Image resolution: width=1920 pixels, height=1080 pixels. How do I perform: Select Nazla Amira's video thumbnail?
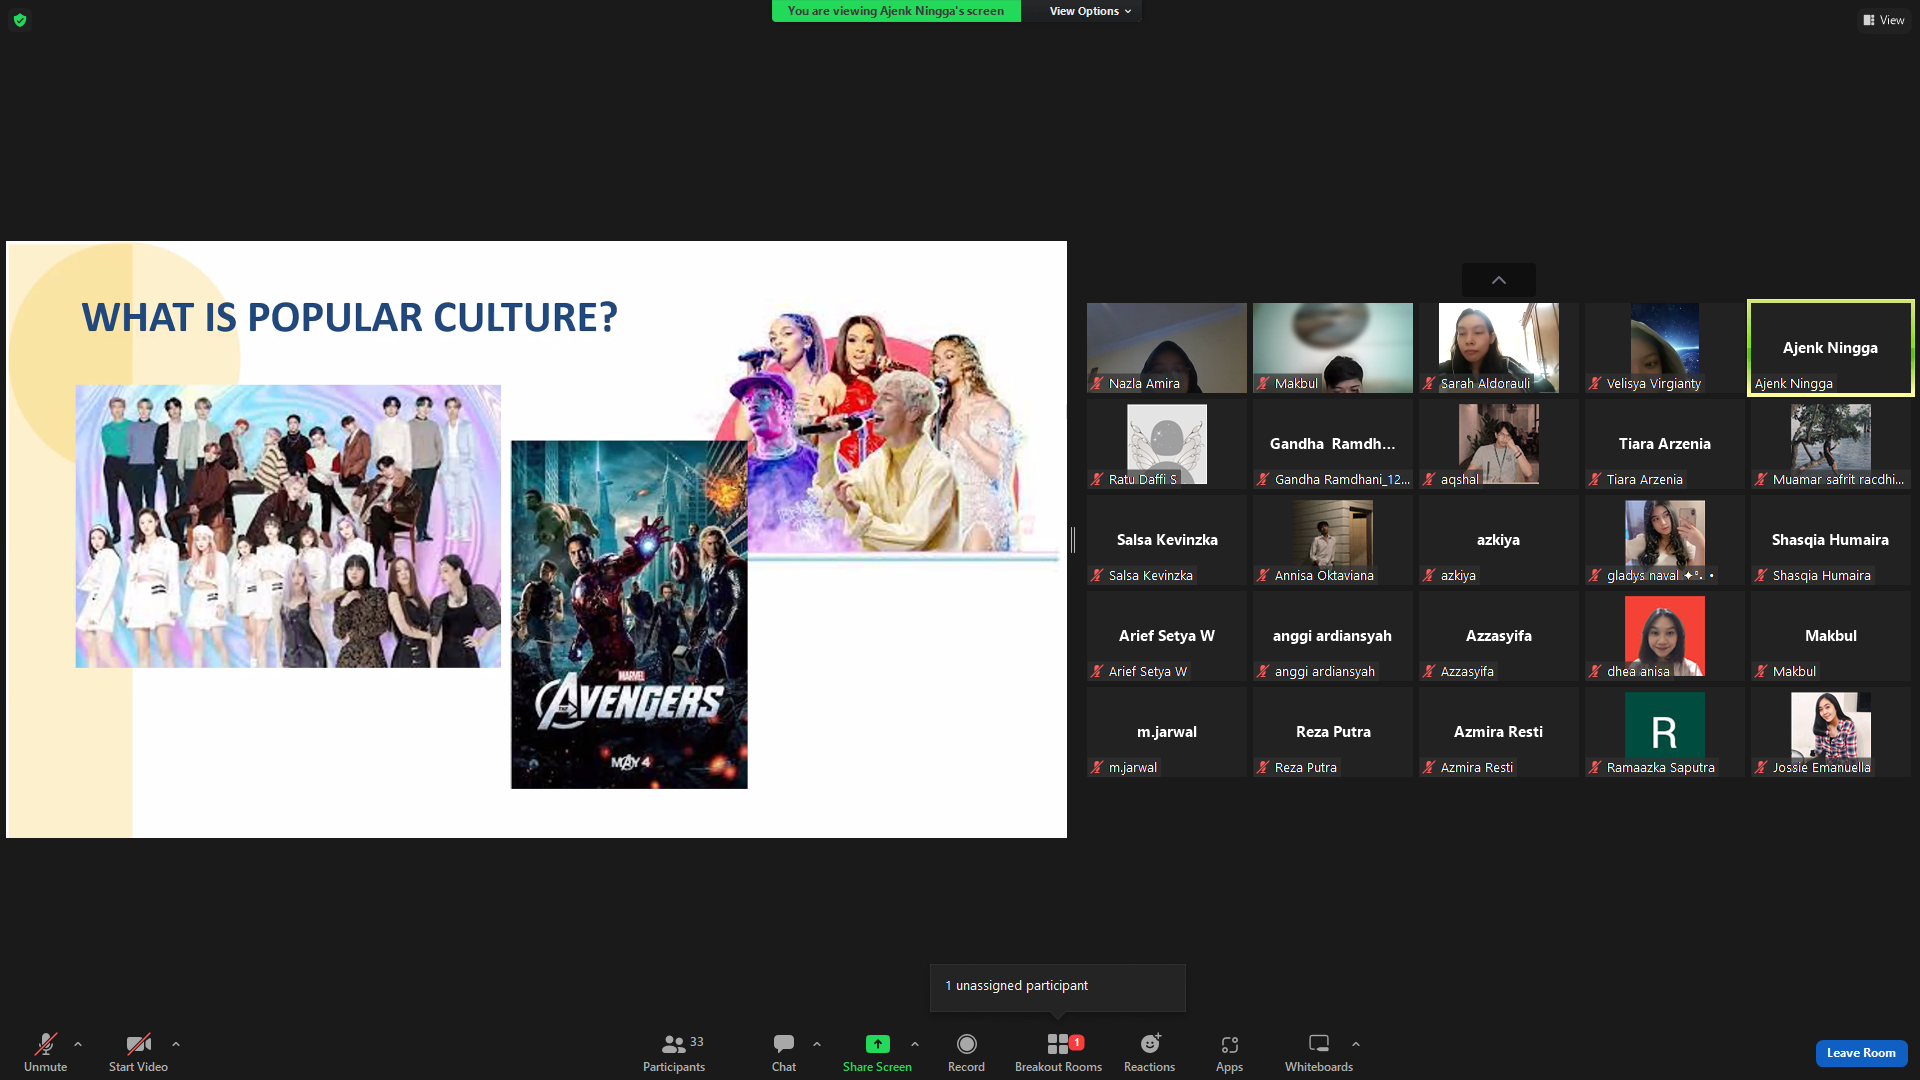[x=1167, y=348]
